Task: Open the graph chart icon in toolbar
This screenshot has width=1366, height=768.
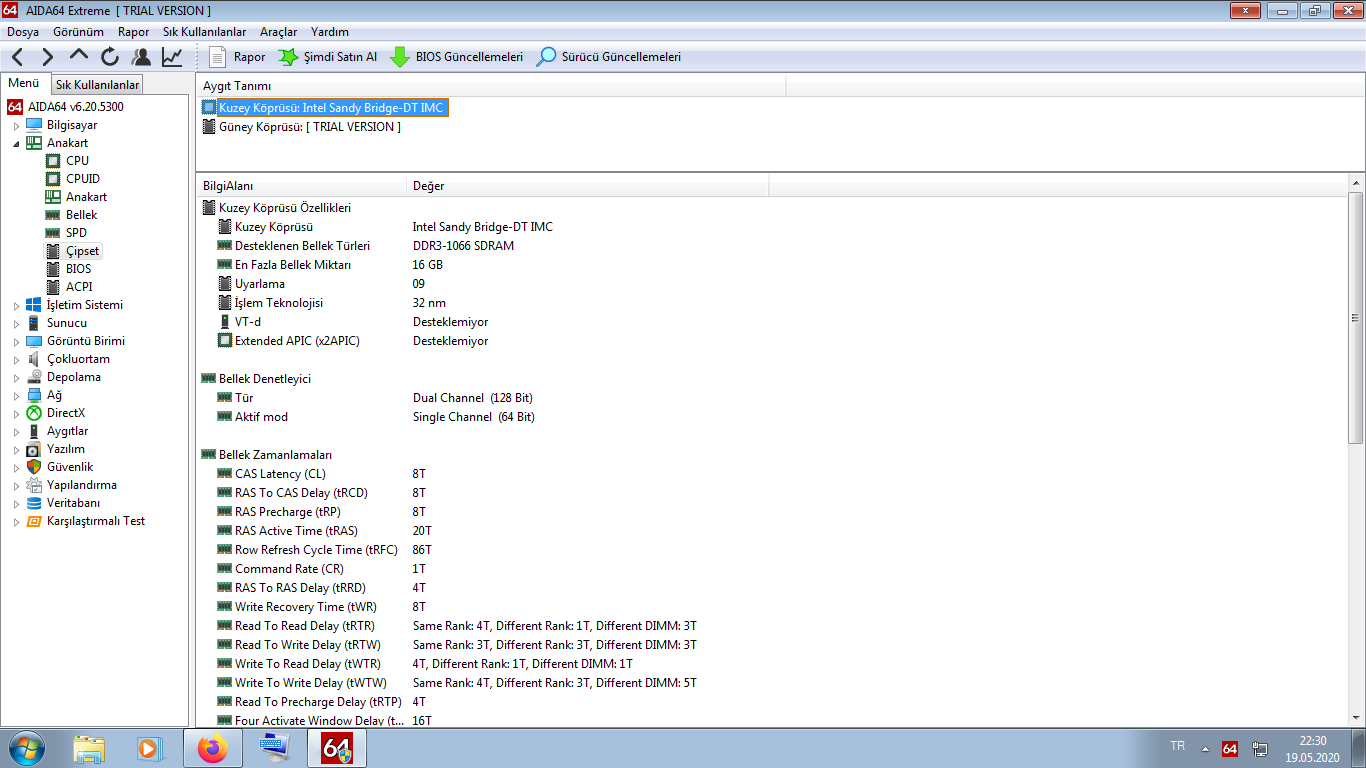Action: click(172, 57)
